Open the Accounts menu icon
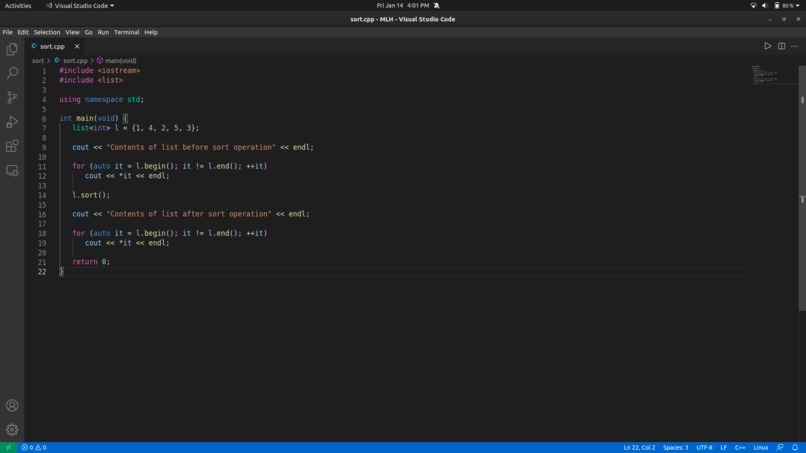 (12, 405)
